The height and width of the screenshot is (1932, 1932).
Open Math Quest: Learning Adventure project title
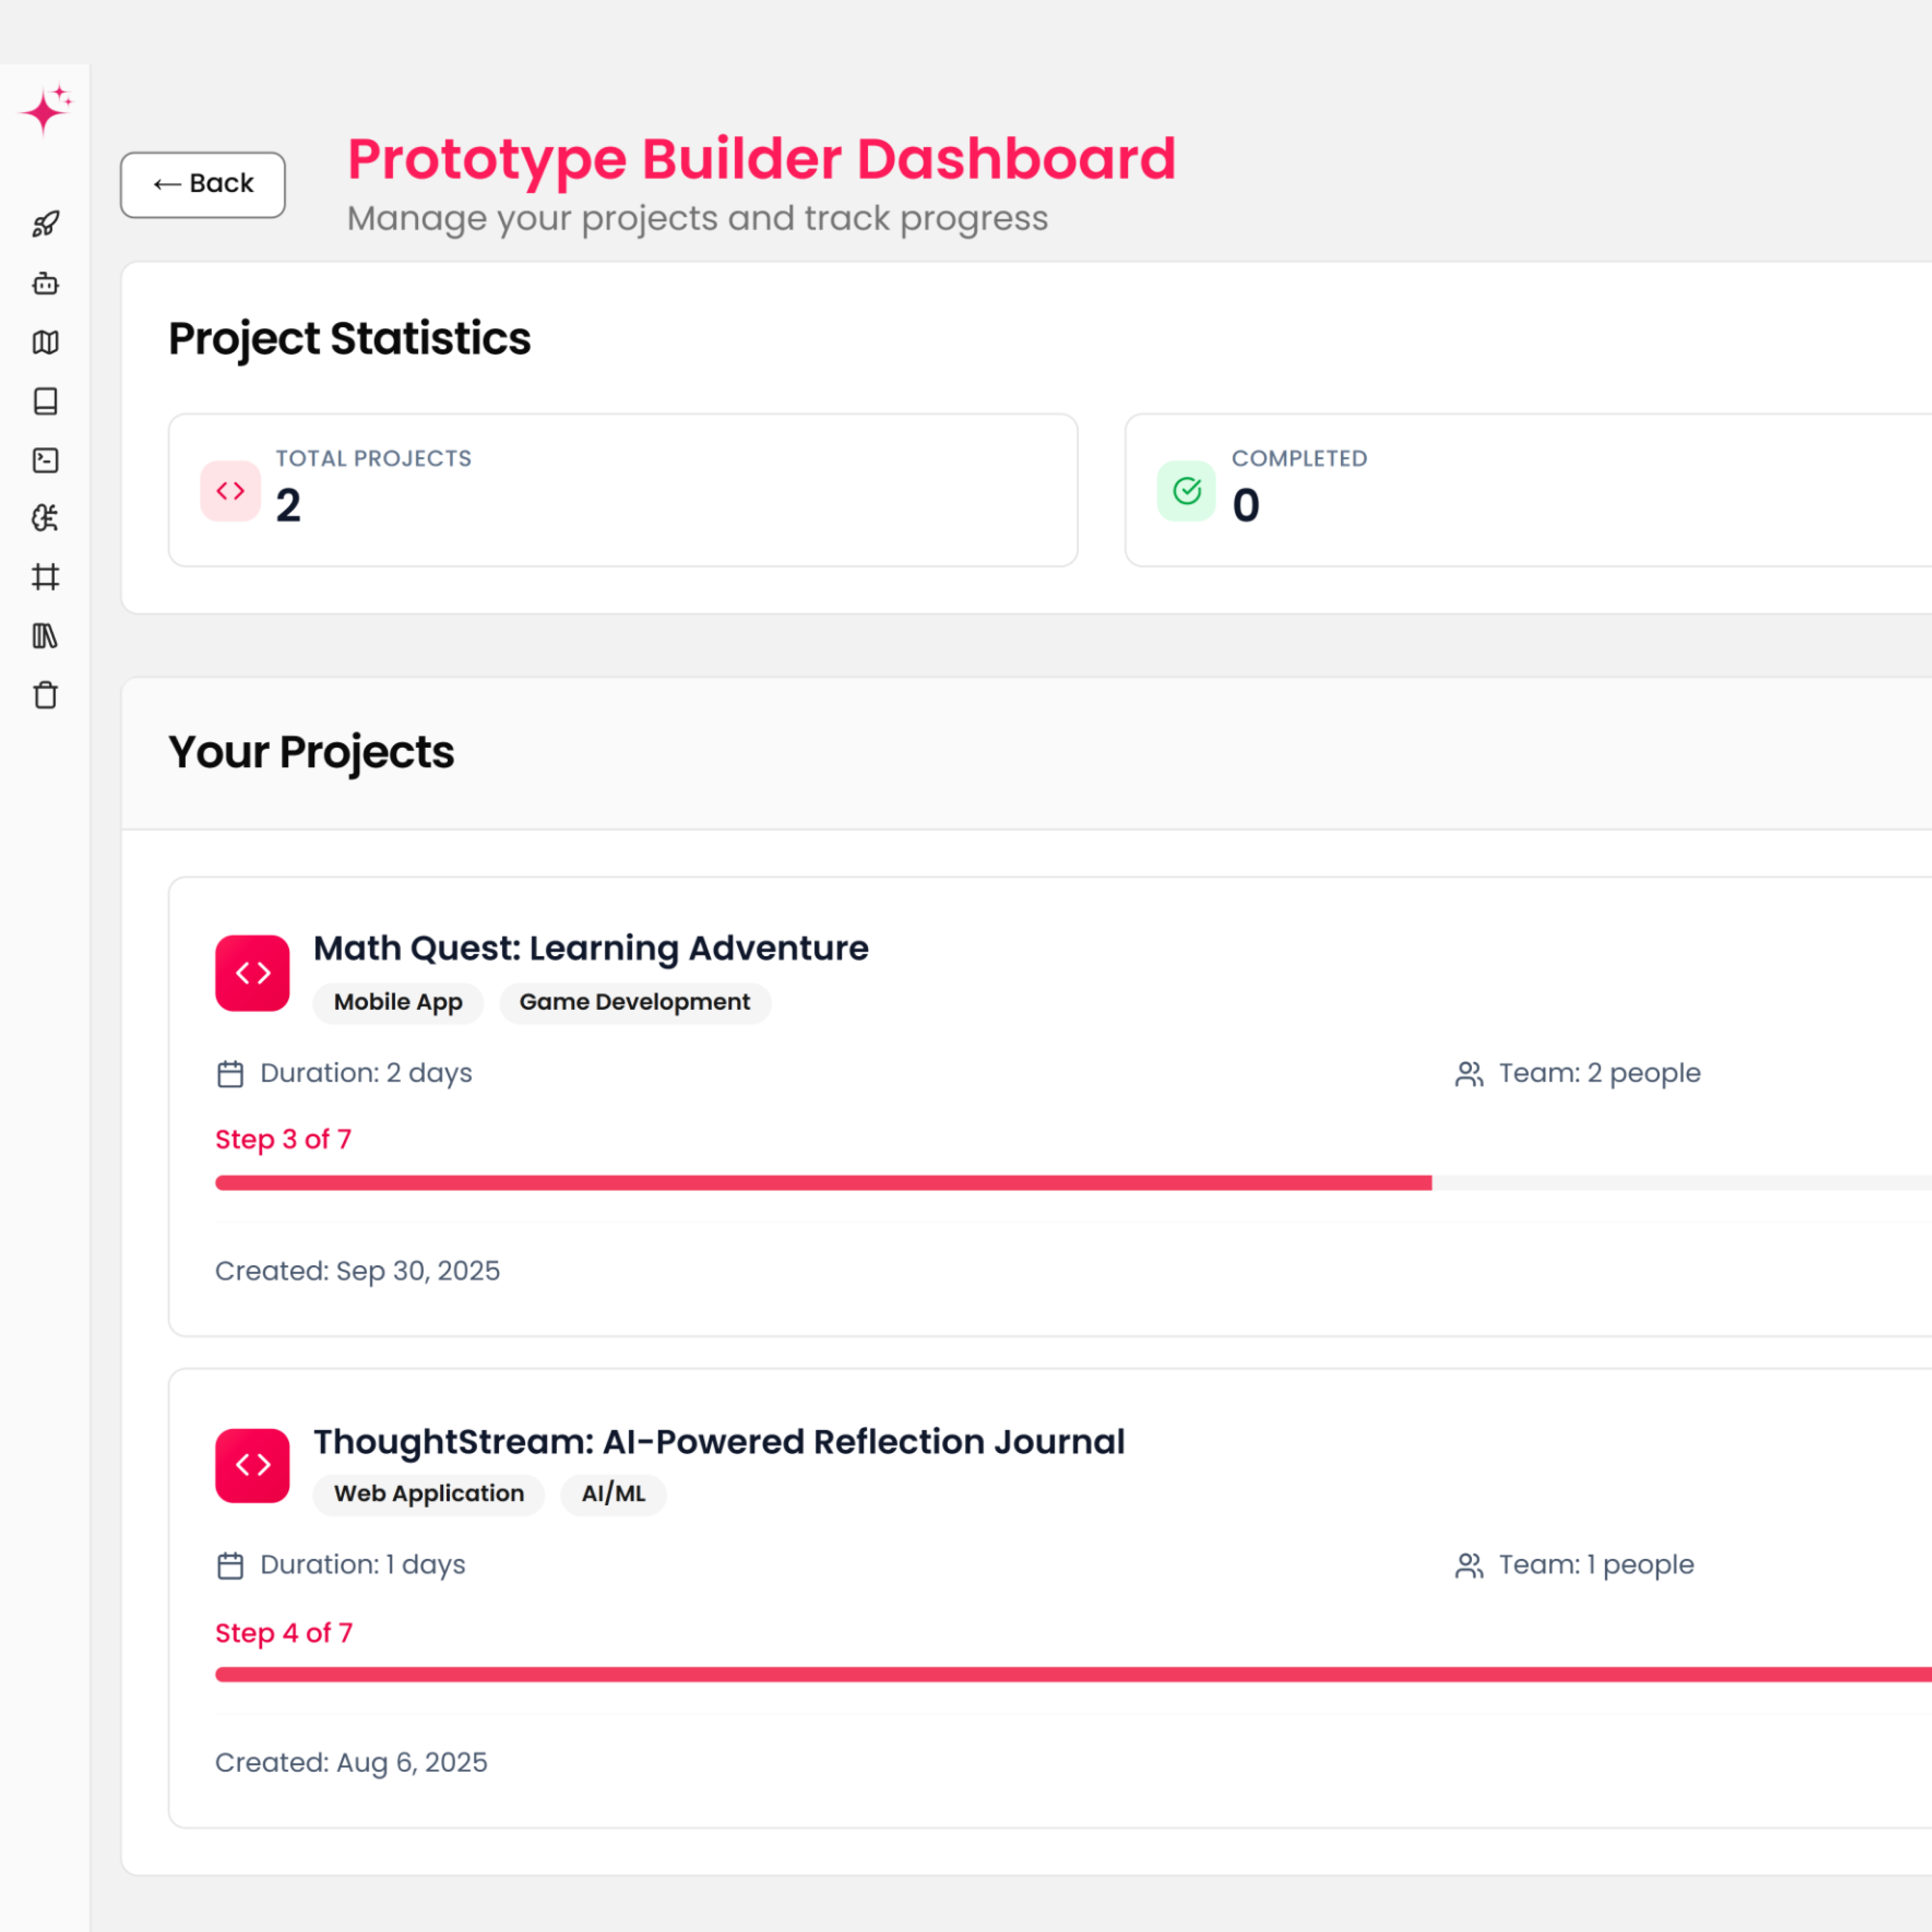click(590, 948)
